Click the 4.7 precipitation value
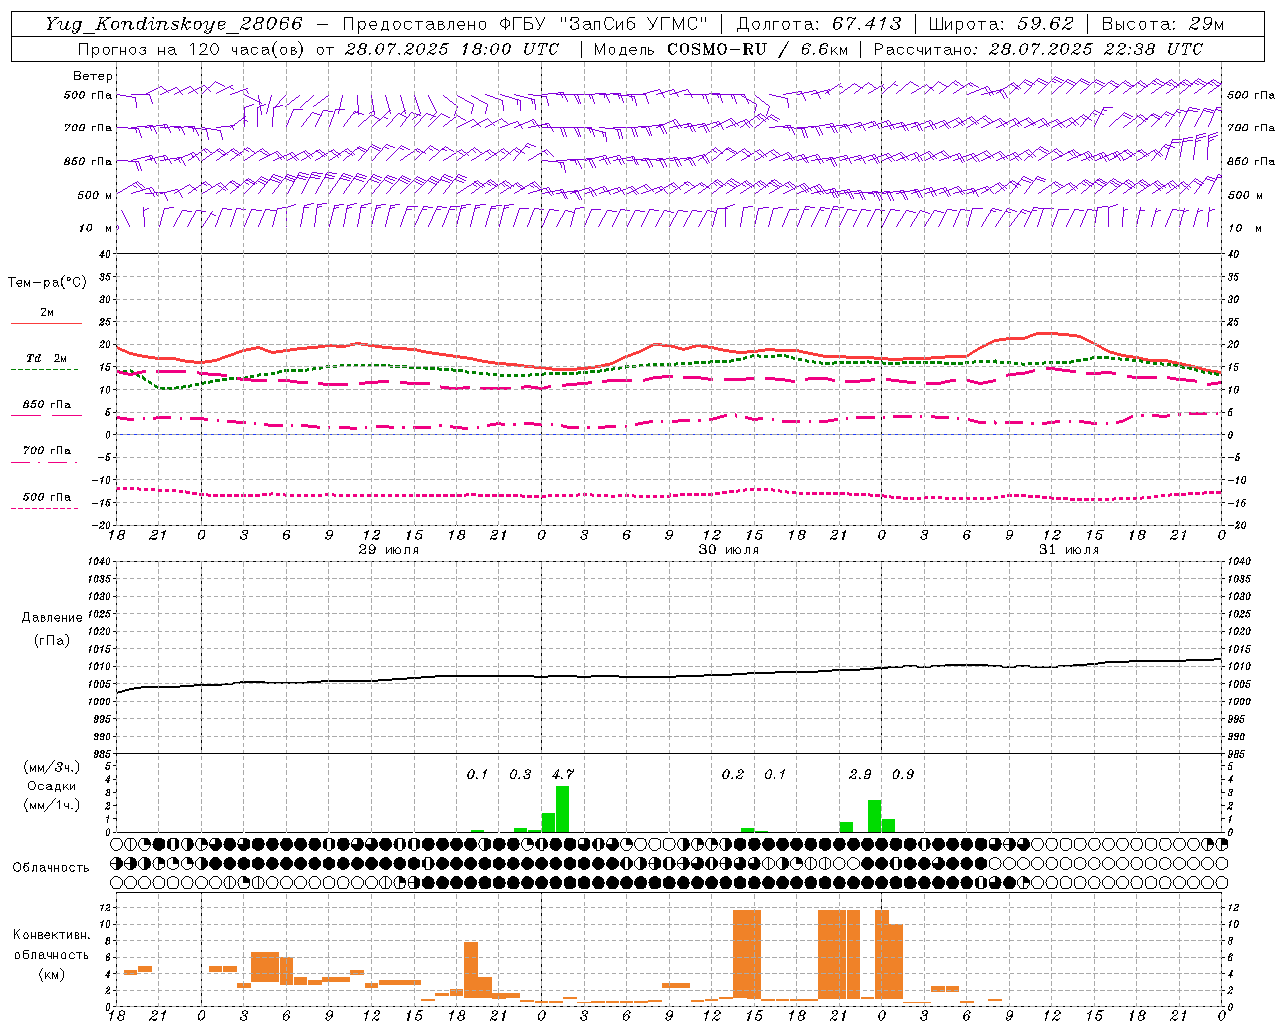The width and height of the screenshot is (1280, 1024). pyautogui.click(x=563, y=774)
